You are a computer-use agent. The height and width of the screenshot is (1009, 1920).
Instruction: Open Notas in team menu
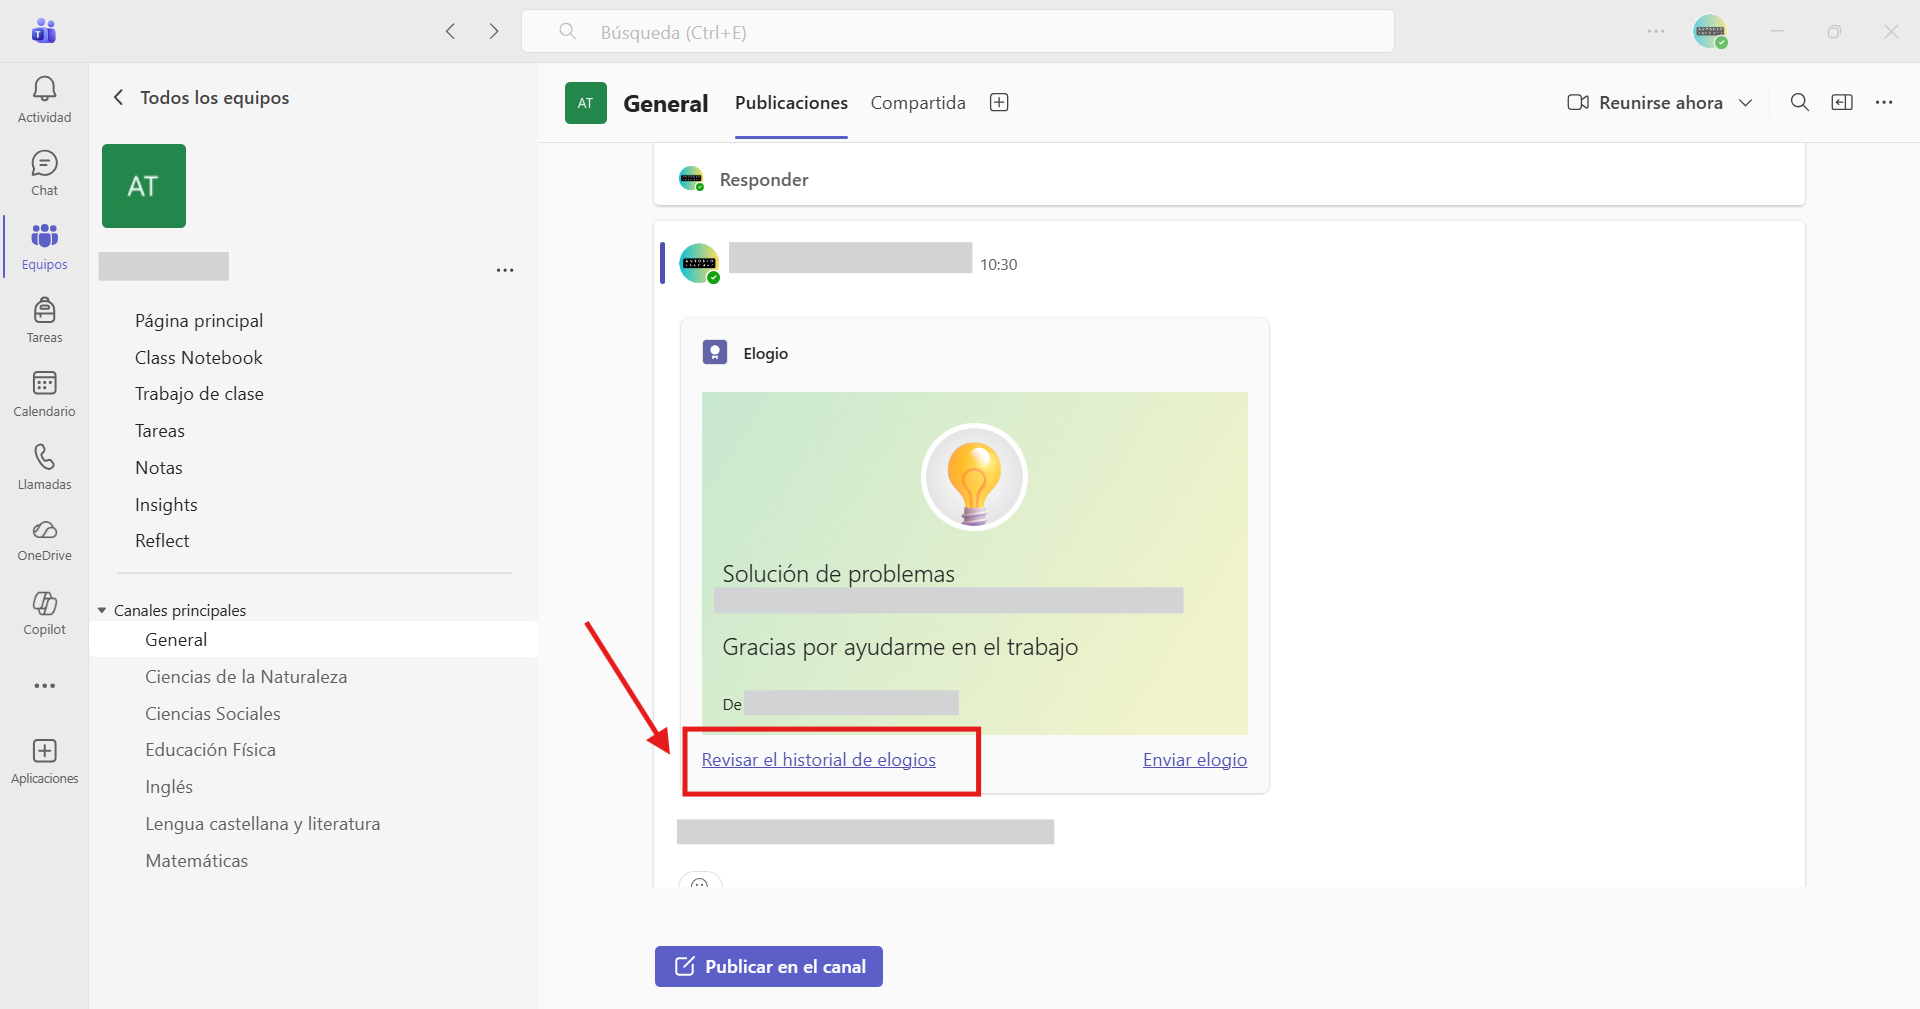[x=159, y=467]
